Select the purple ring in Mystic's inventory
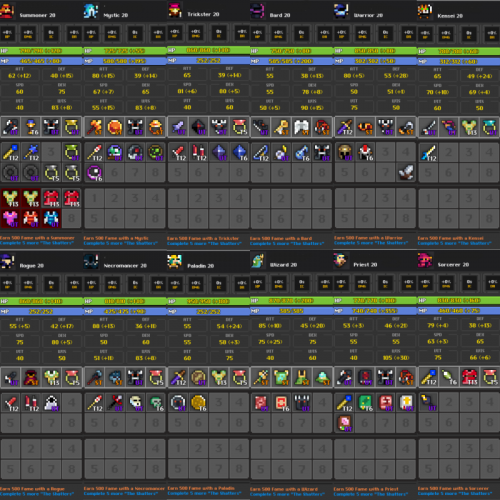 click(x=94, y=172)
